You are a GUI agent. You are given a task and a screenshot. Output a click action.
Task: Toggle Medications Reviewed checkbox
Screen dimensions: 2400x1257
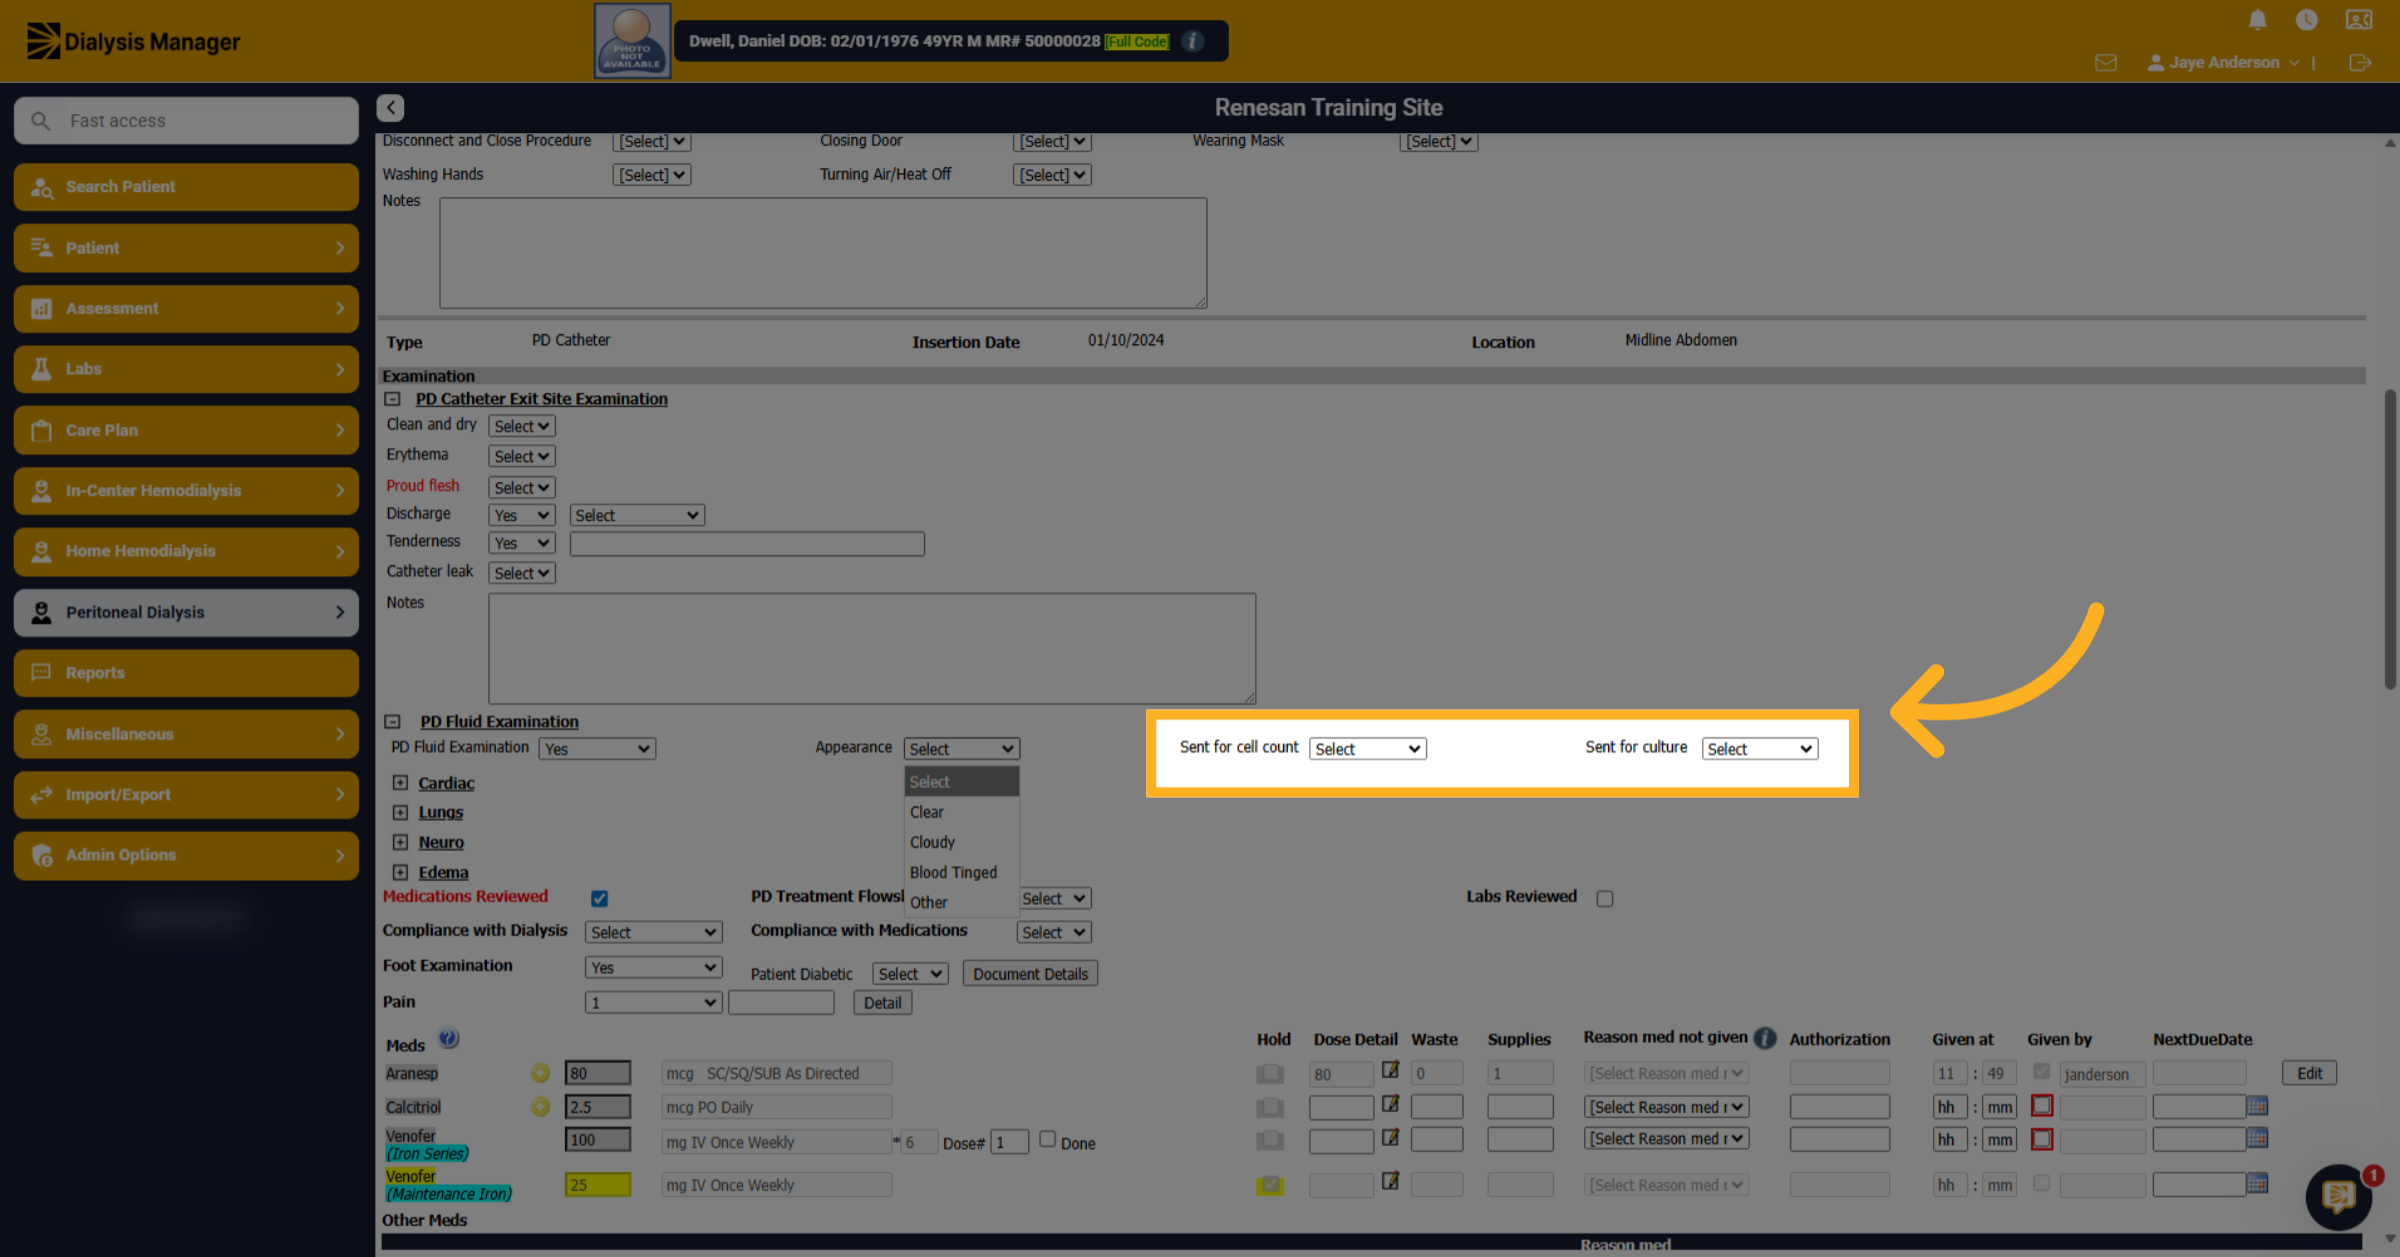click(x=599, y=898)
